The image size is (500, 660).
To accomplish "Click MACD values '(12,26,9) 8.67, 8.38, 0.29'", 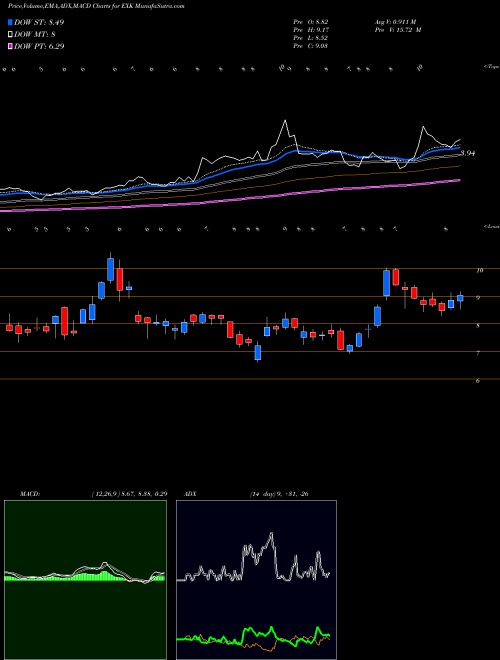I will [x=129, y=494].
